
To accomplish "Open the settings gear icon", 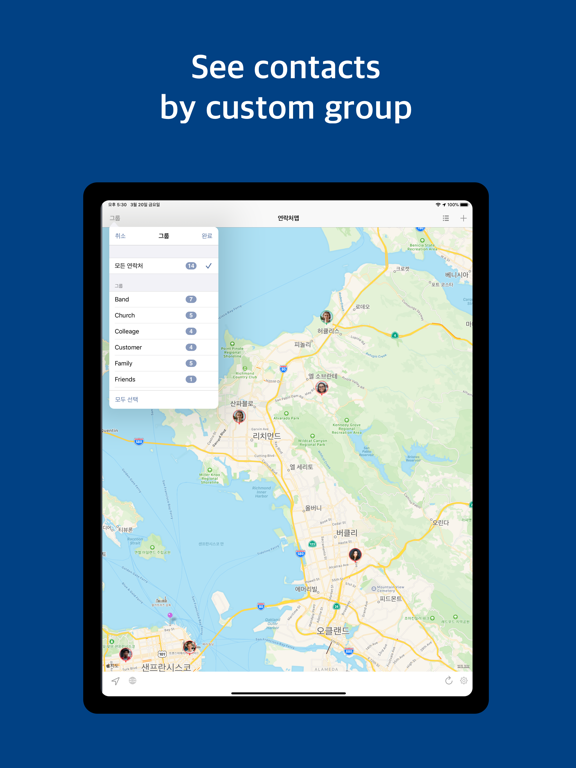I will coord(463,680).
